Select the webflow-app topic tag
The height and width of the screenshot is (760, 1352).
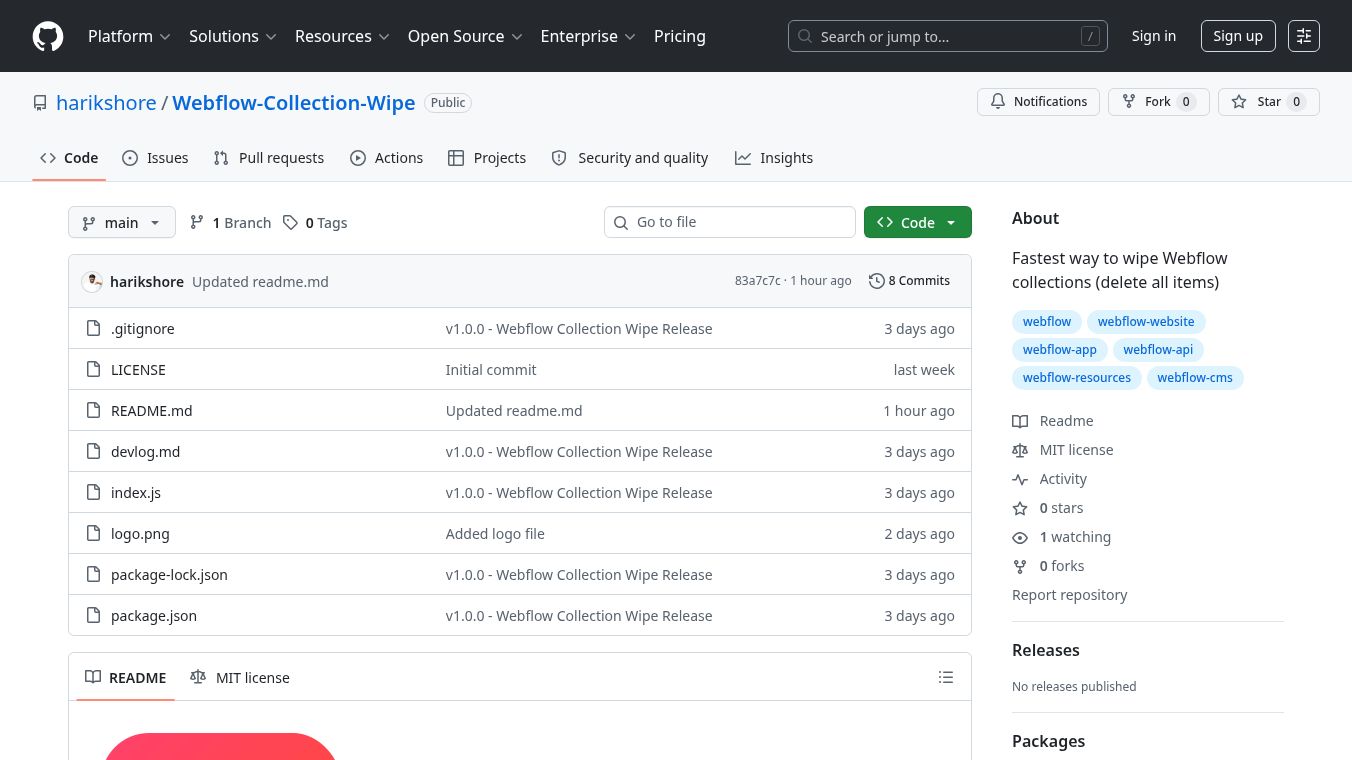1060,350
